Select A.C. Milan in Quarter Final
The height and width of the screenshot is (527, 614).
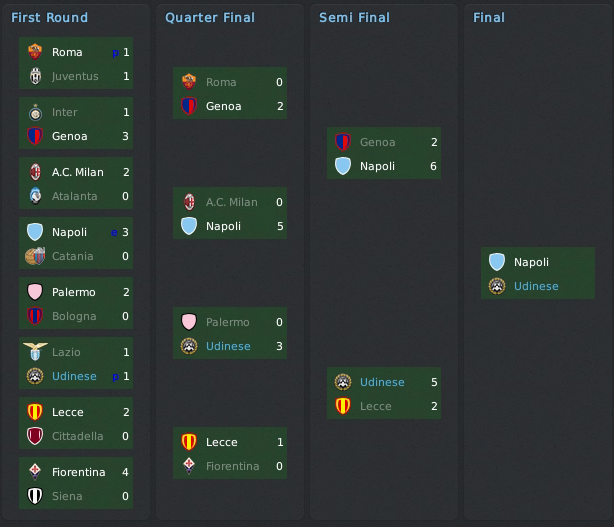pyautogui.click(x=231, y=202)
